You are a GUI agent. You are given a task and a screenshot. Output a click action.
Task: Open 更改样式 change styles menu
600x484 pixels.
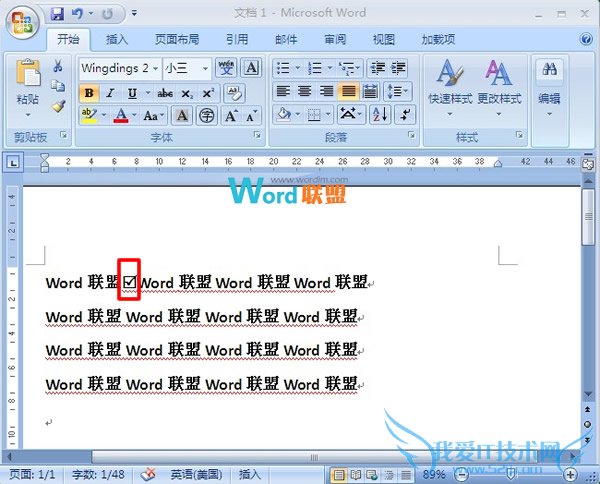tap(499, 87)
